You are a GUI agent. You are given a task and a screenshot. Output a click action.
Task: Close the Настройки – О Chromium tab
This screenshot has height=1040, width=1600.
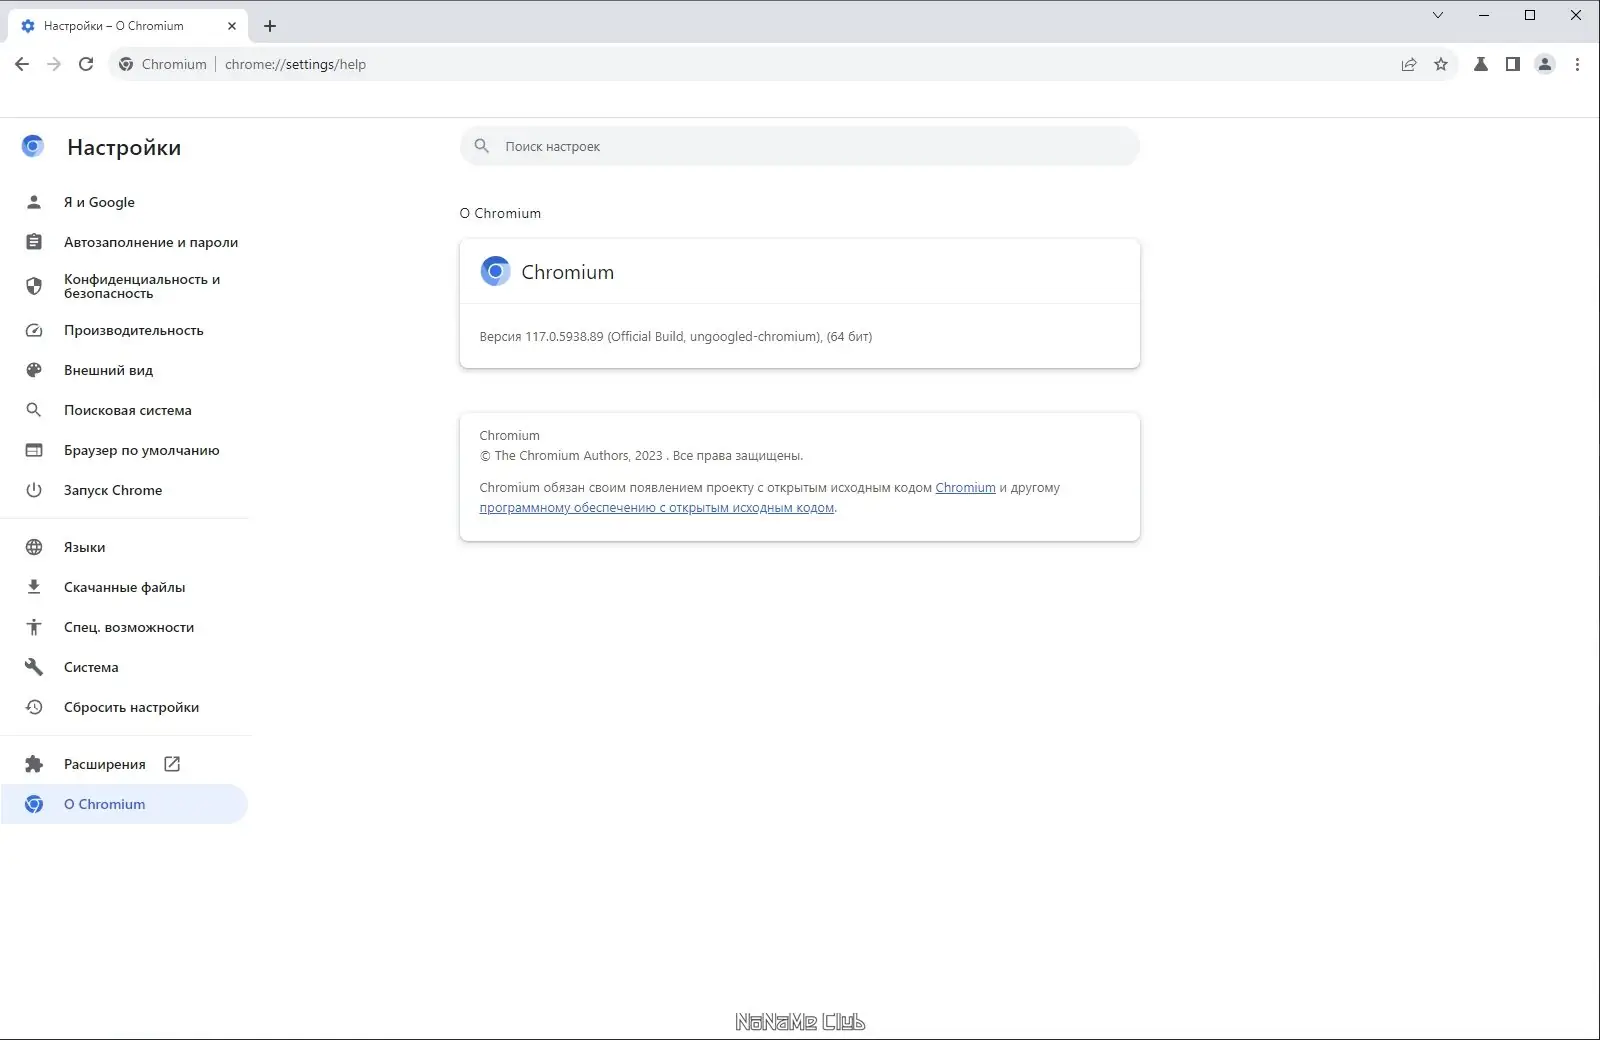[x=232, y=26]
